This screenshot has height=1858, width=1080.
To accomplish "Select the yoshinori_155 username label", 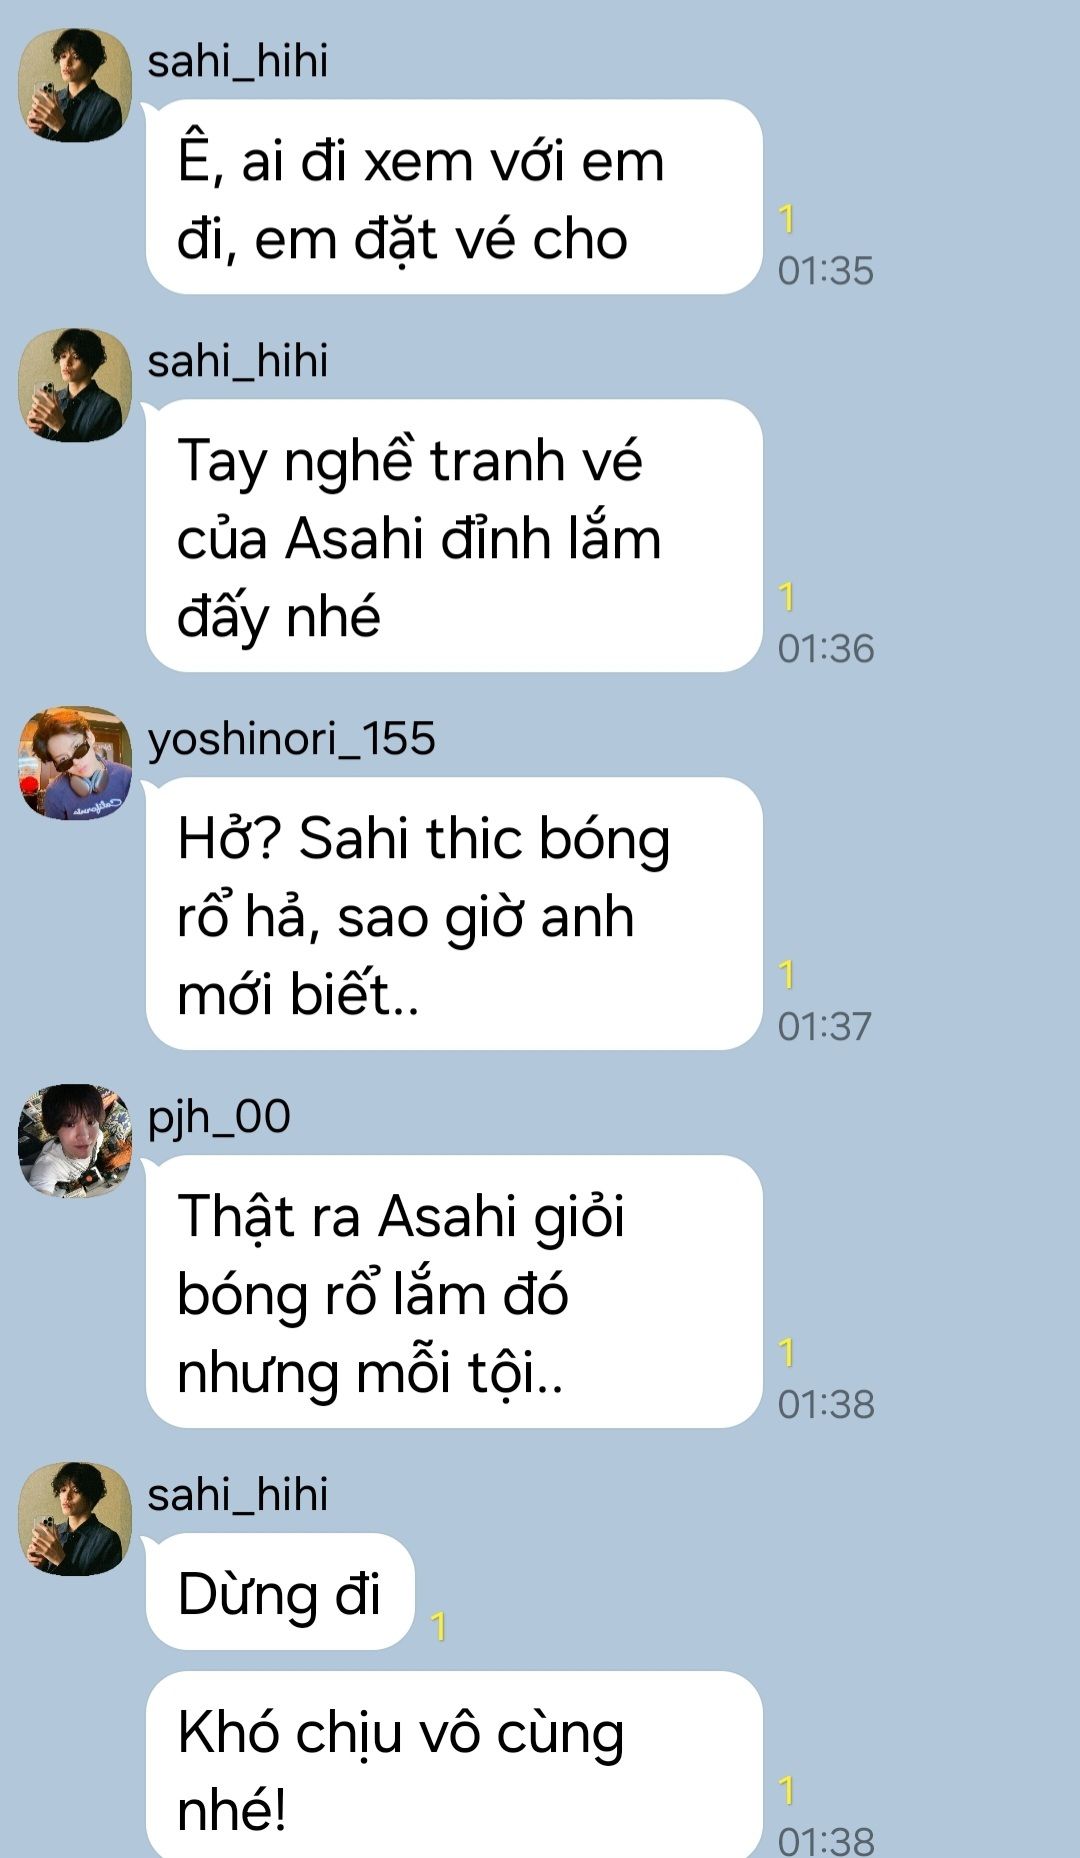I will tap(291, 739).
